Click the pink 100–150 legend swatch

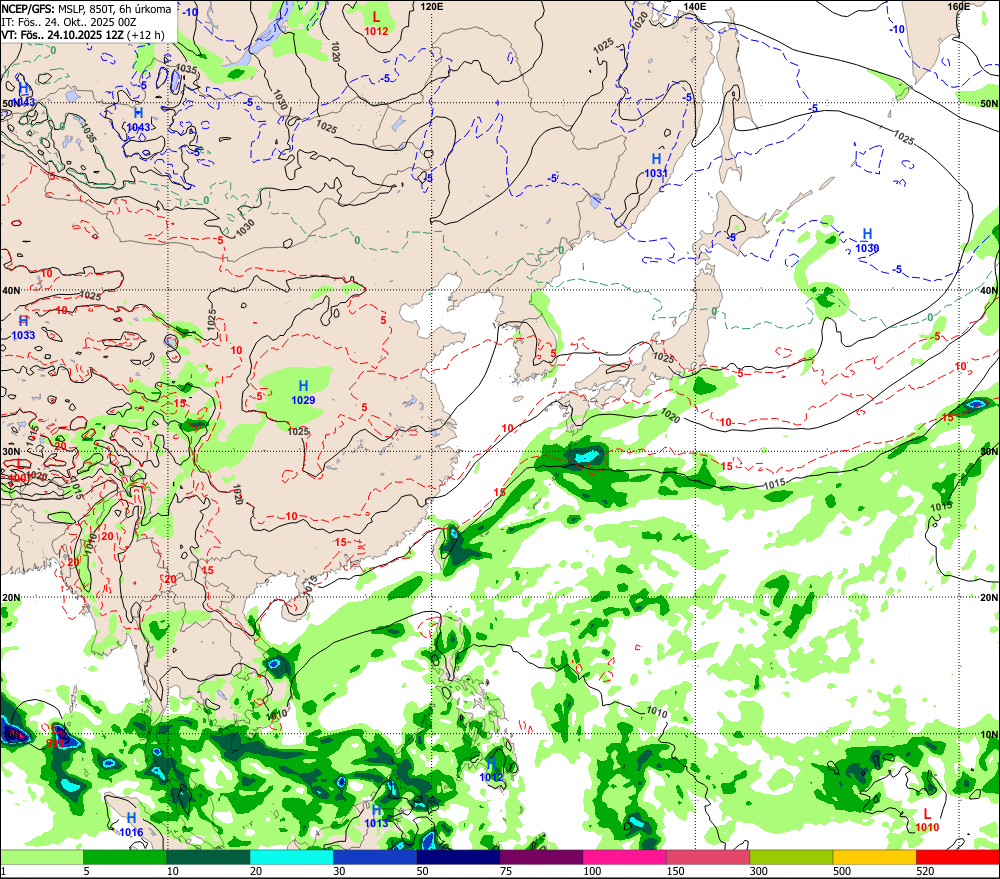click(x=625, y=857)
